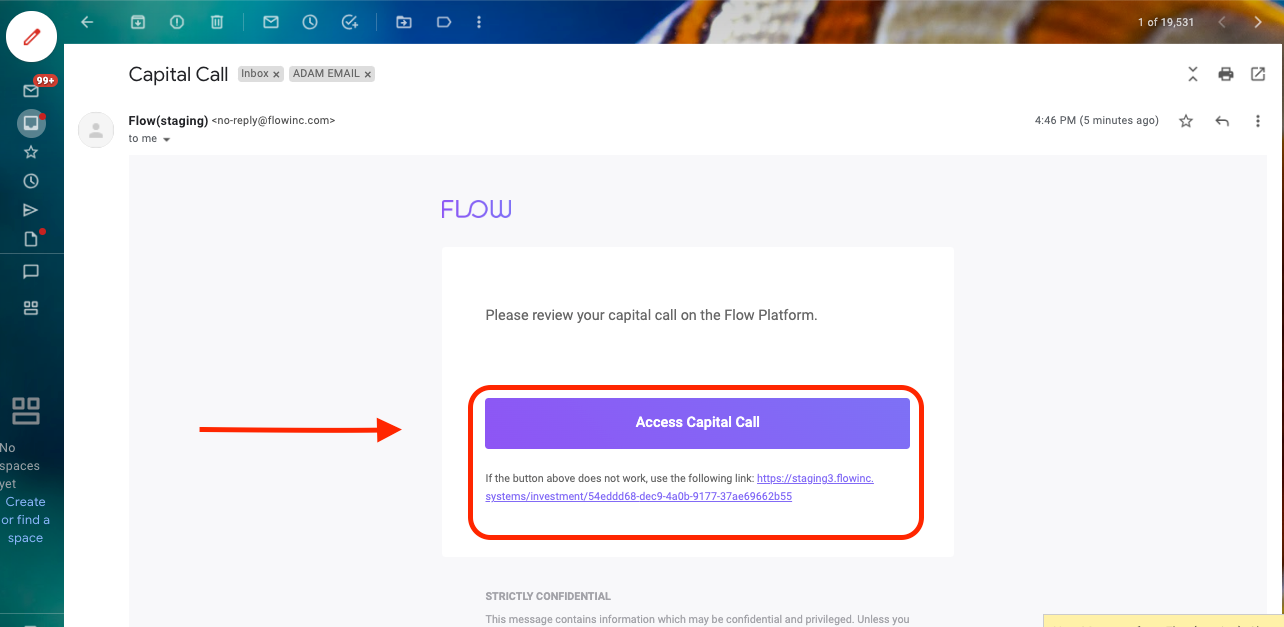Open the staging3.flowinc.systems investment link
This screenshot has width=1284, height=627.
tap(679, 487)
